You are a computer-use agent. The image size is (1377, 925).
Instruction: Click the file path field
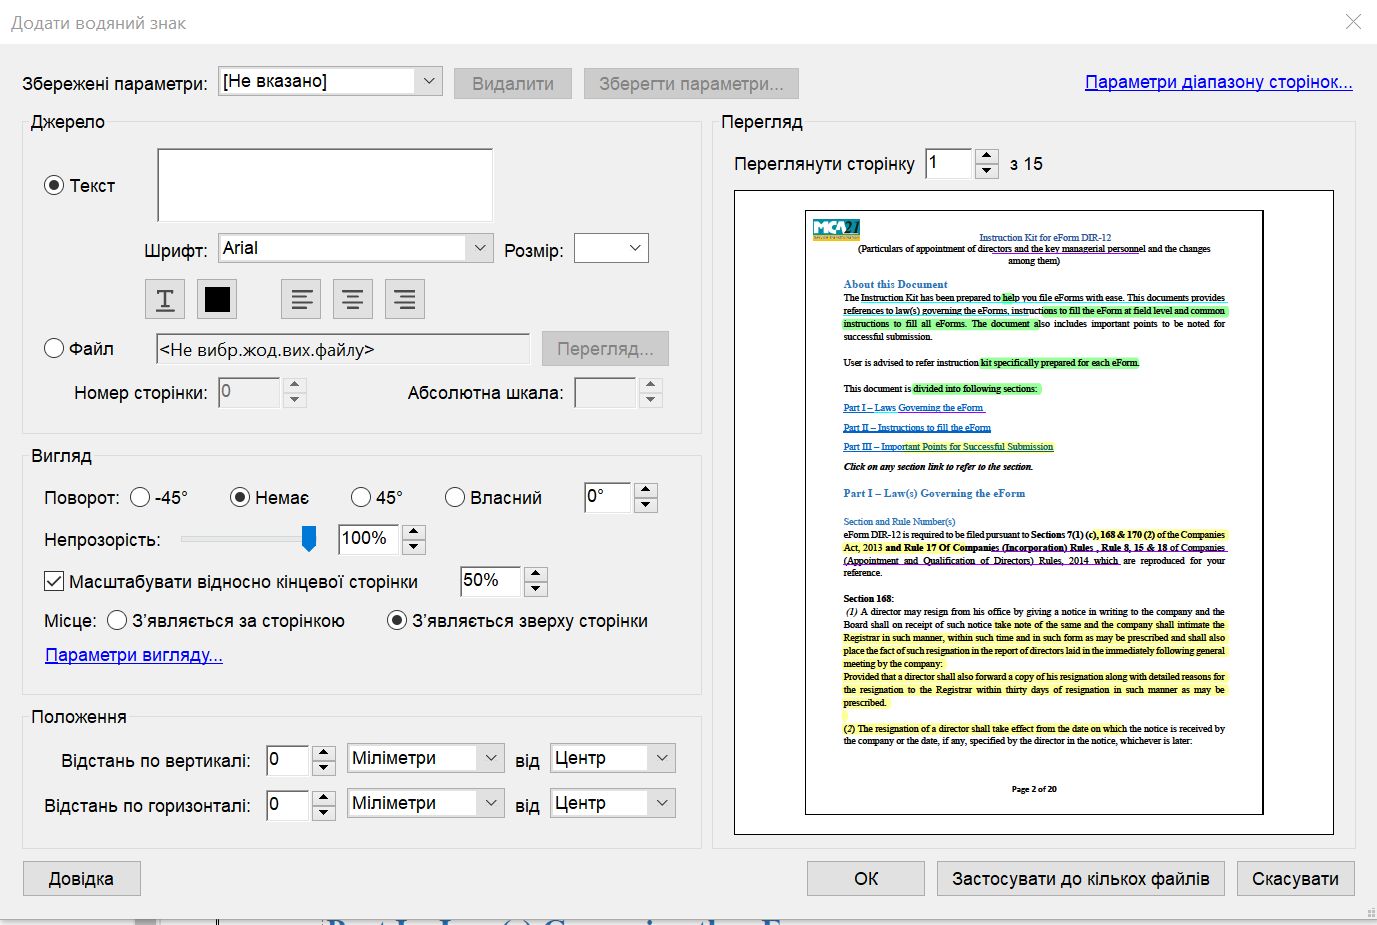click(x=343, y=349)
